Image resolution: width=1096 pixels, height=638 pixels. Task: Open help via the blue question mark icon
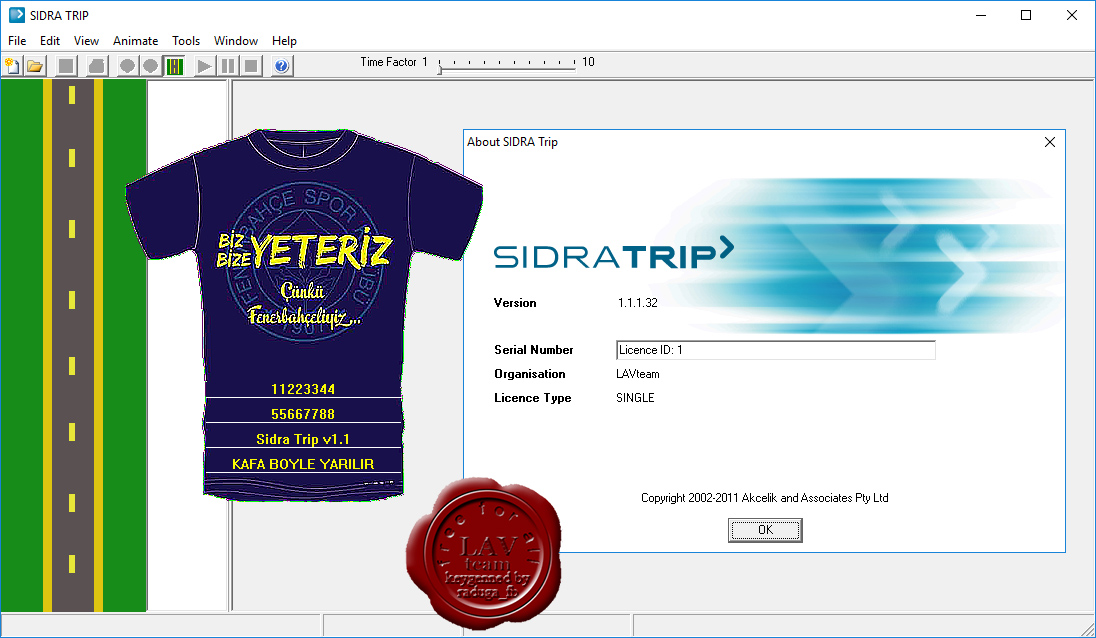282,66
